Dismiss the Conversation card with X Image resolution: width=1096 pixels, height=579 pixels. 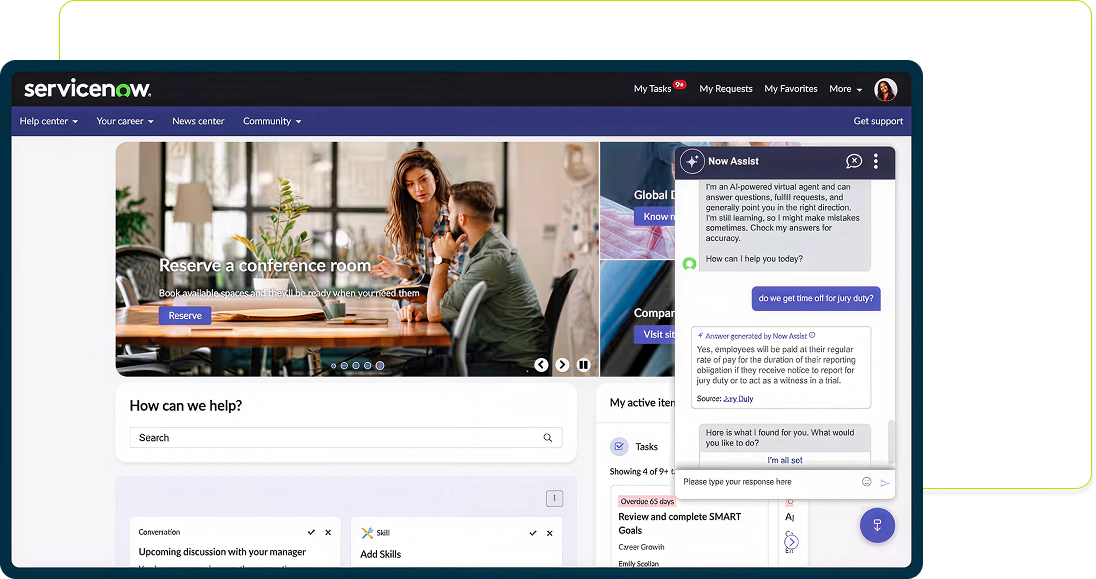click(327, 533)
